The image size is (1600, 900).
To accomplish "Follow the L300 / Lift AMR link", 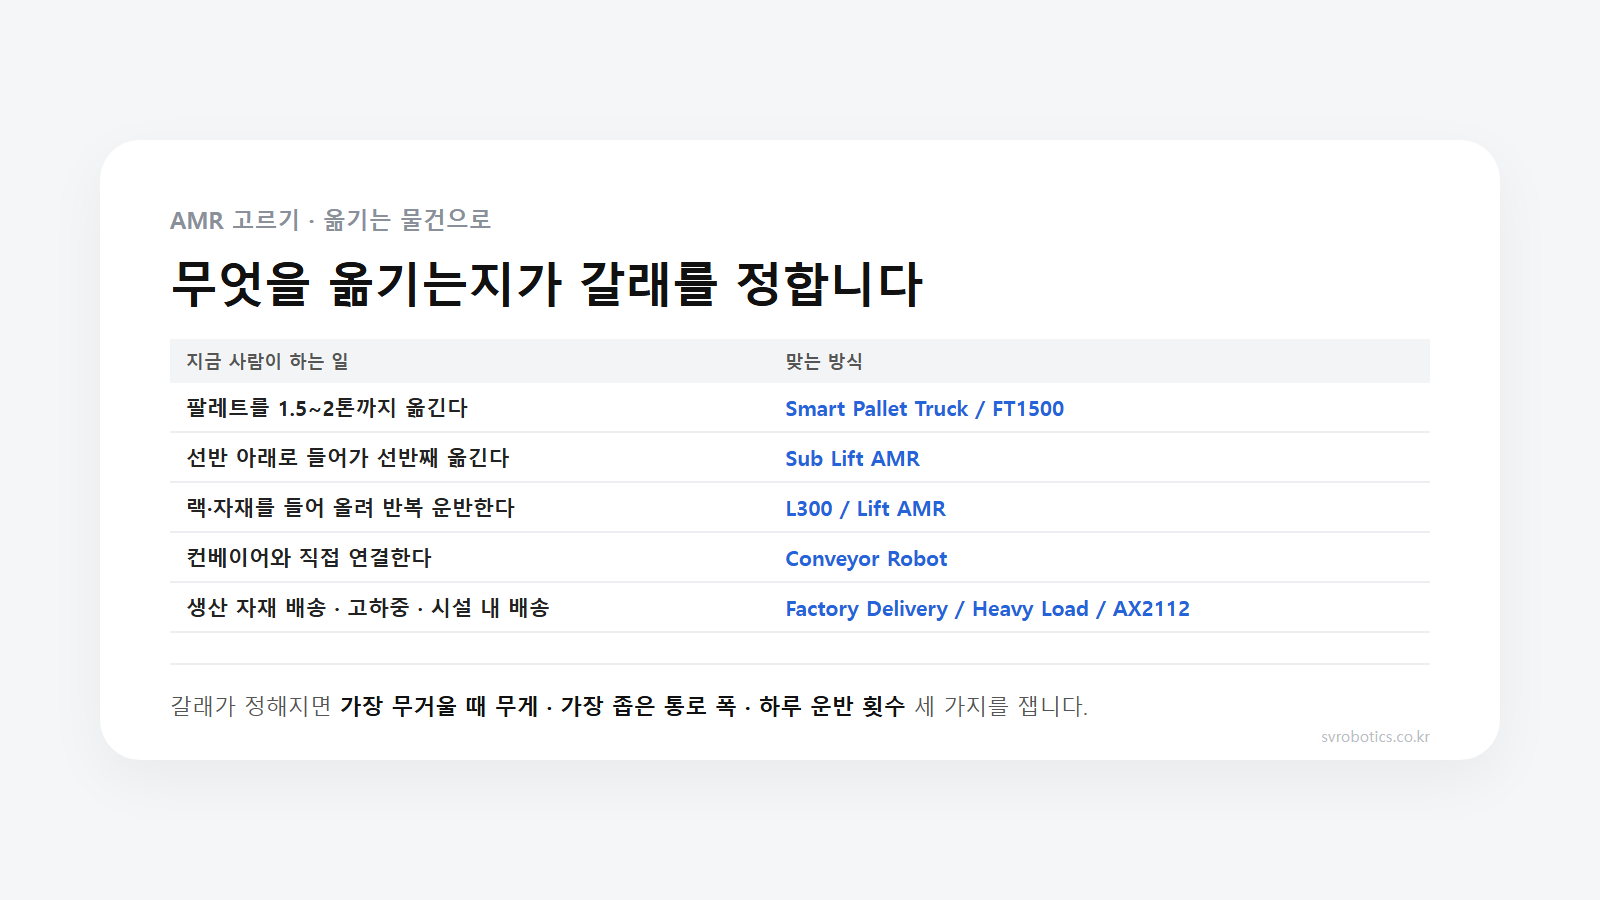I will [x=865, y=508].
